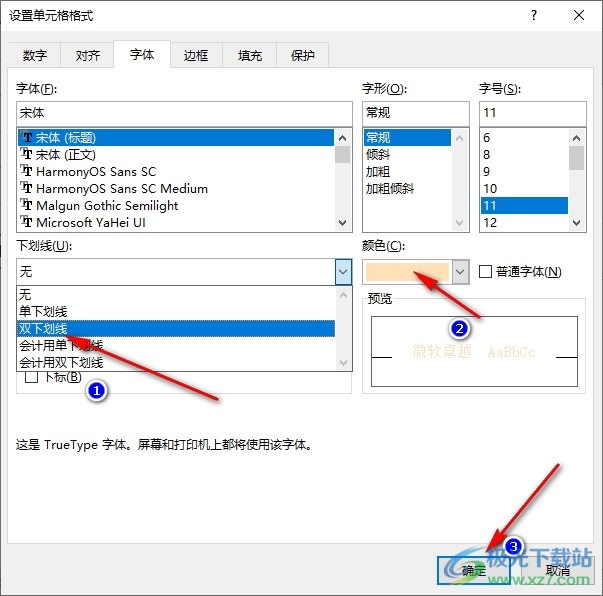The width and height of the screenshot is (603, 596).
Task: Select font 宋体 (正文)
Action: coord(176,154)
